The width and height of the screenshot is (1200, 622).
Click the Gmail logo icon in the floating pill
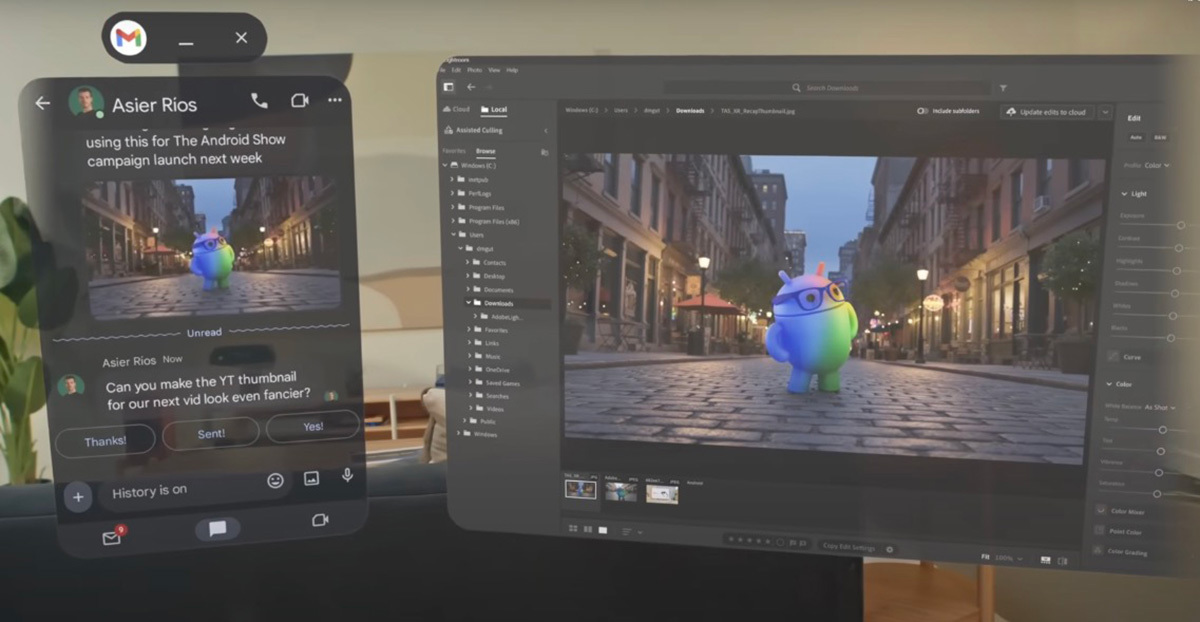(129, 38)
